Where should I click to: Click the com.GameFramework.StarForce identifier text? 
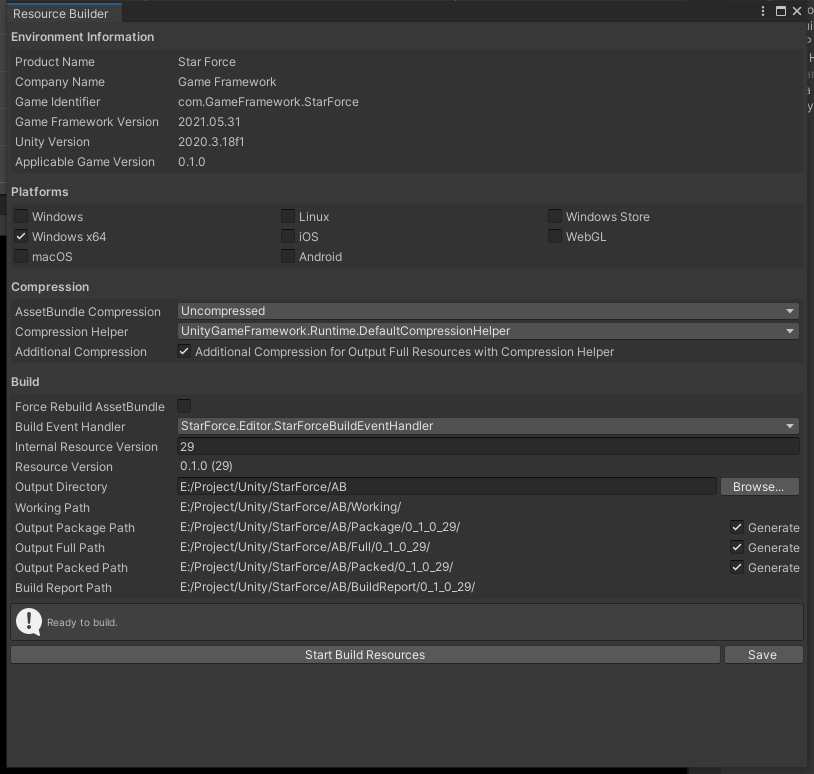[268, 102]
